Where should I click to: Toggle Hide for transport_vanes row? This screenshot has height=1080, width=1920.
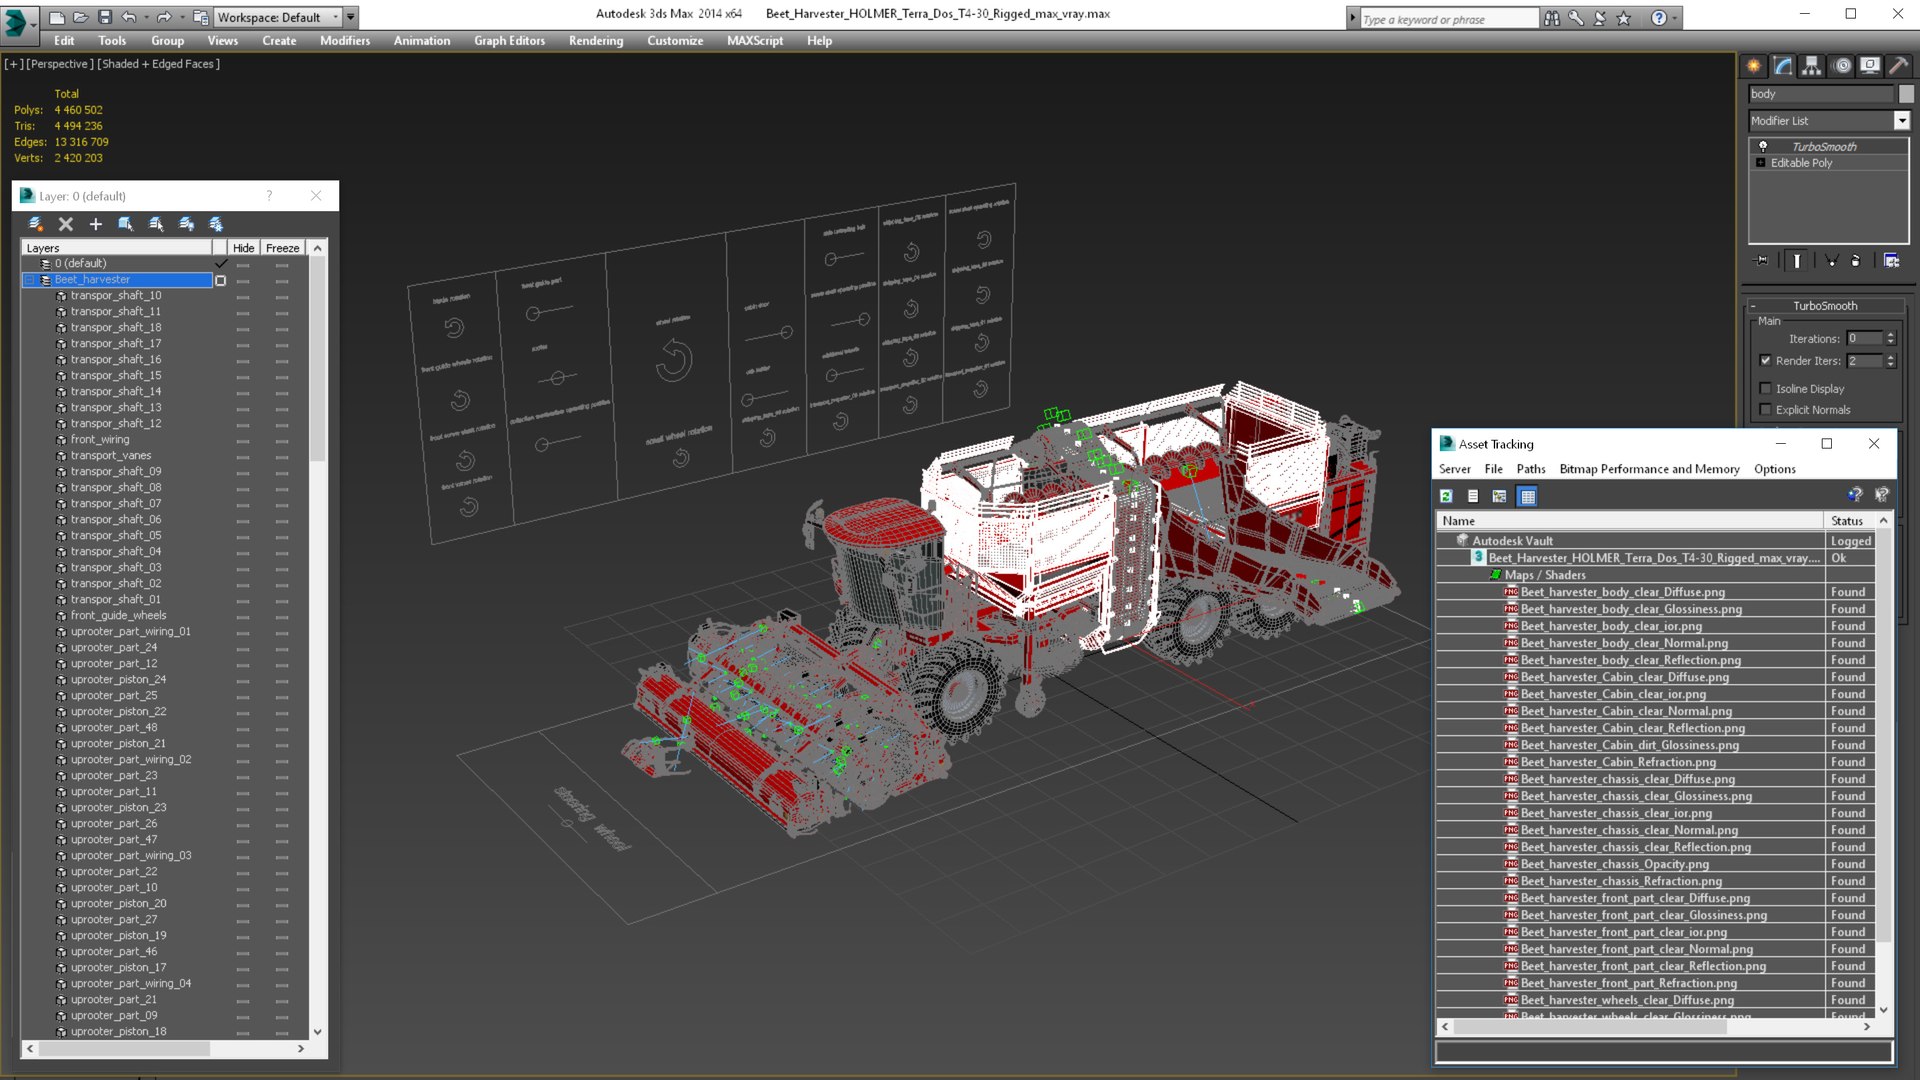point(243,457)
